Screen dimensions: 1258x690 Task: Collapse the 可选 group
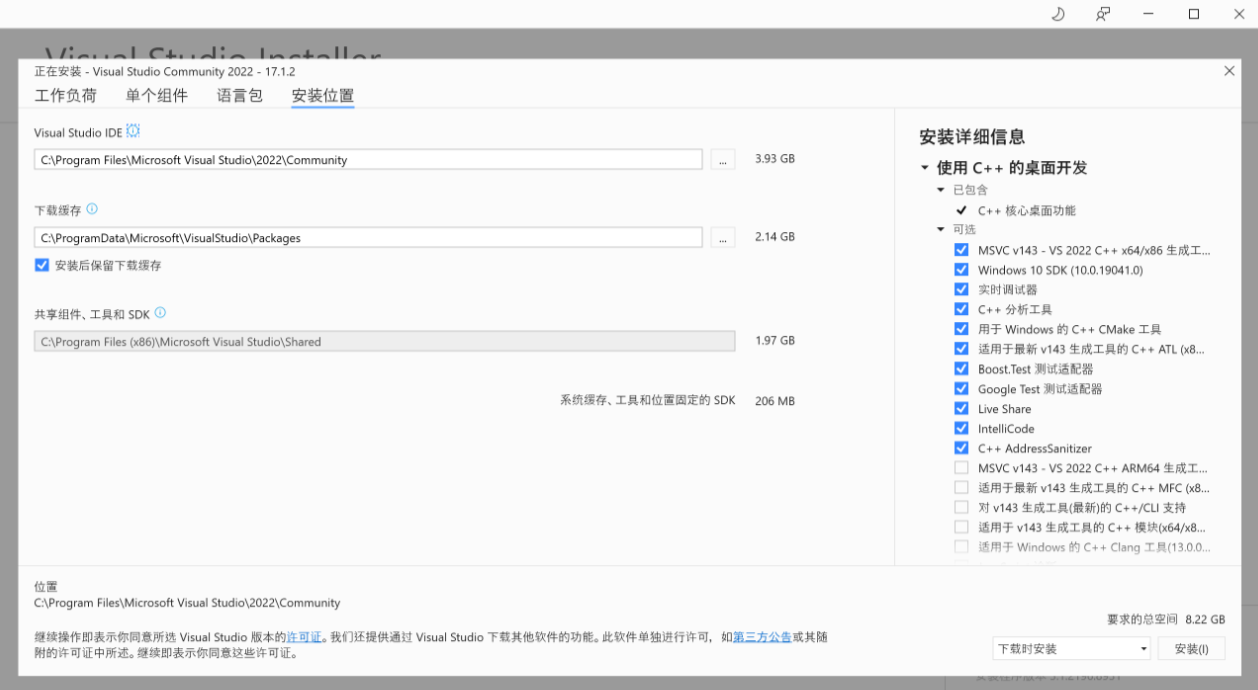pyautogui.click(x=940, y=230)
